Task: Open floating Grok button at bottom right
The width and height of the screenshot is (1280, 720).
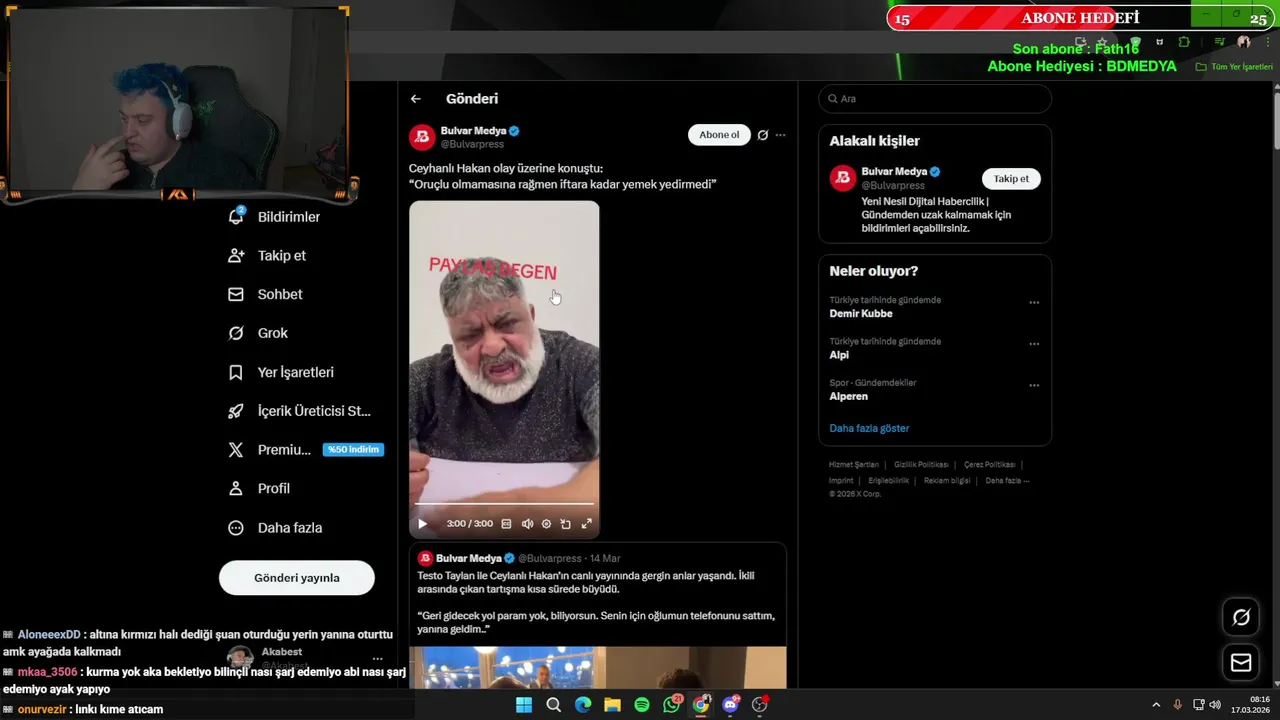Action: point(1241,618)
